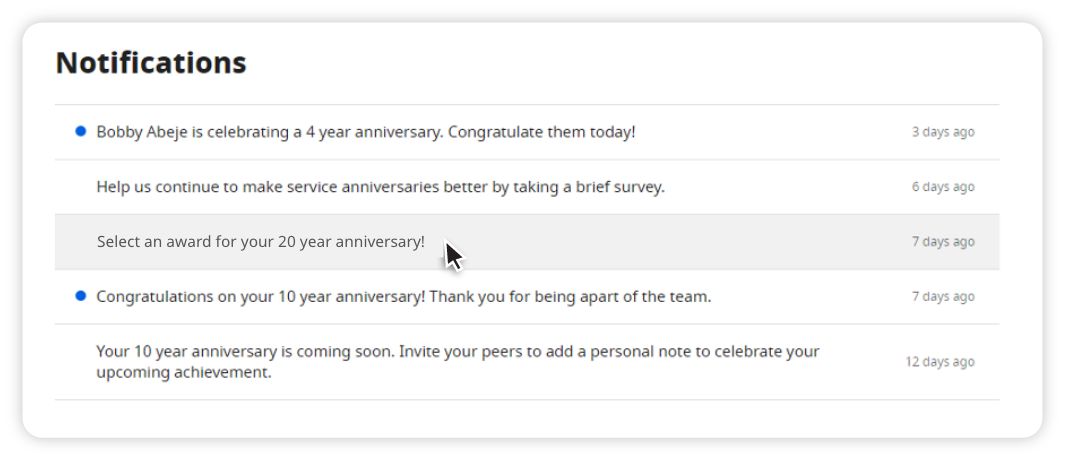The height and width of the screenshot is (461, 1065).
Task: Click the '12 days ago' timestamp
Action: 939,362
